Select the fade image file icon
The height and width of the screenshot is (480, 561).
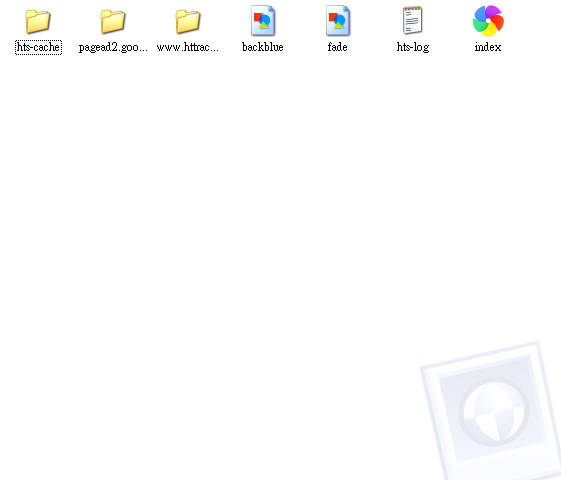click(x=338, y=20)
